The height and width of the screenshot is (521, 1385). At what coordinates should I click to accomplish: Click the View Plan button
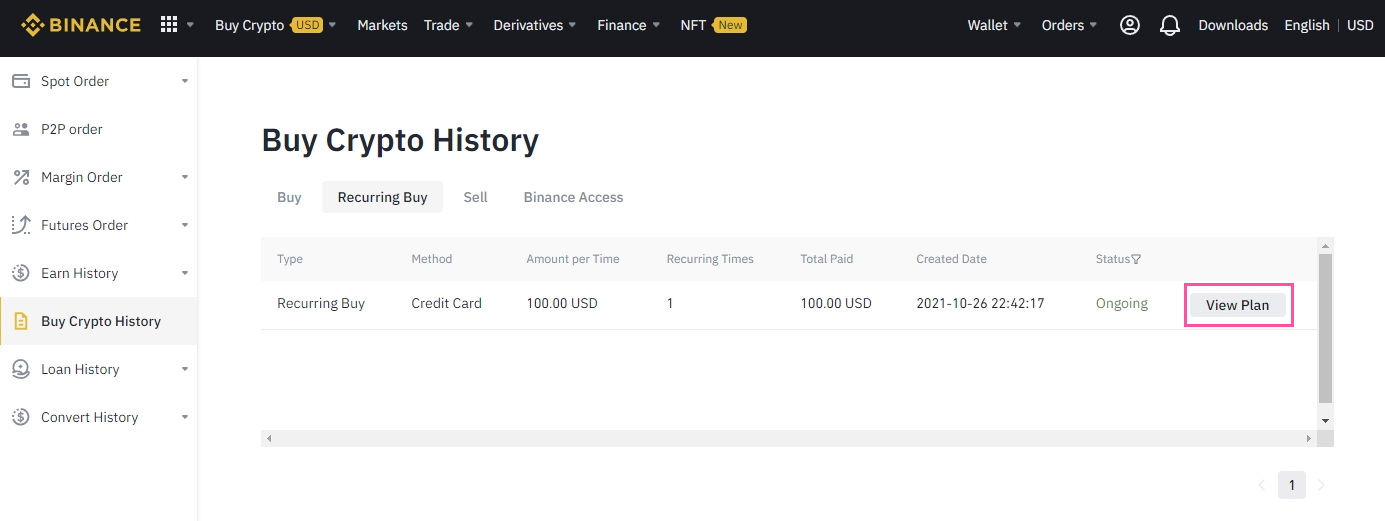pyautogui.click(x=1237, y=305)
